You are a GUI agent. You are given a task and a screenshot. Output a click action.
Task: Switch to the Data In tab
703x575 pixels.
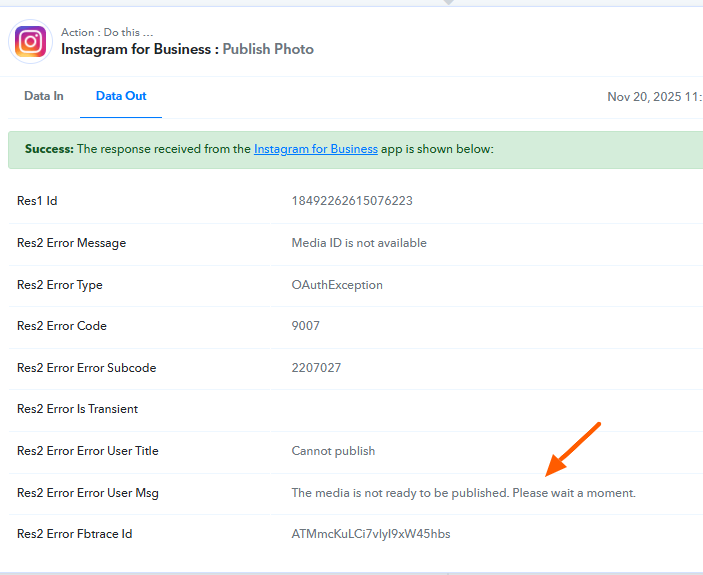coord(44,96)
